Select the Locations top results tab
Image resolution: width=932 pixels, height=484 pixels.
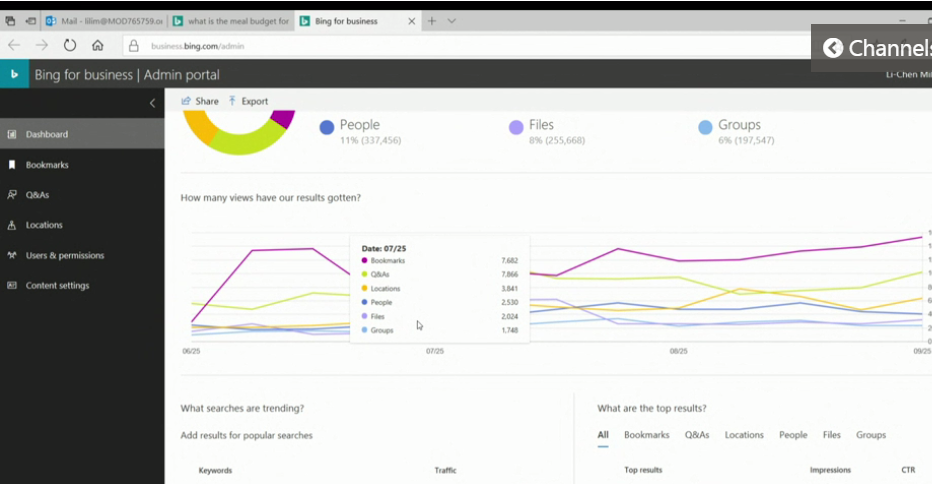point(744,435)
